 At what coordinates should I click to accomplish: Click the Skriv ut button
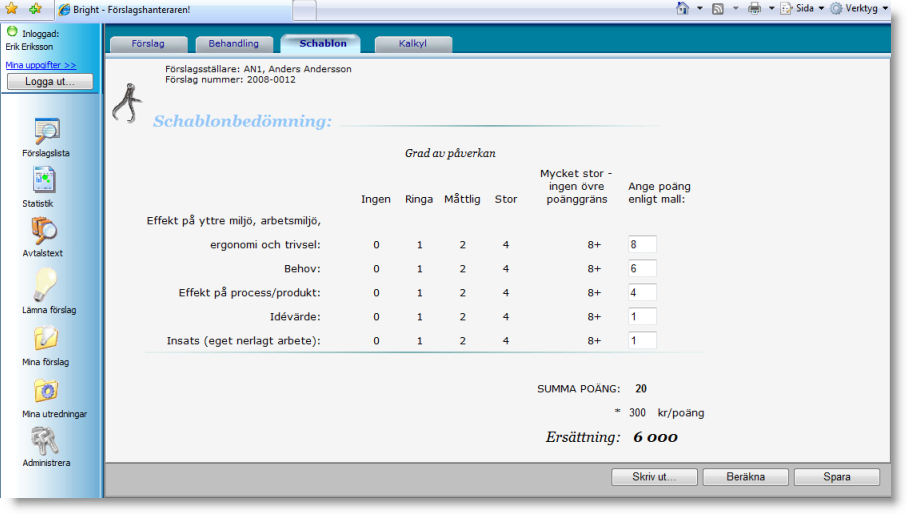(654, 477)
